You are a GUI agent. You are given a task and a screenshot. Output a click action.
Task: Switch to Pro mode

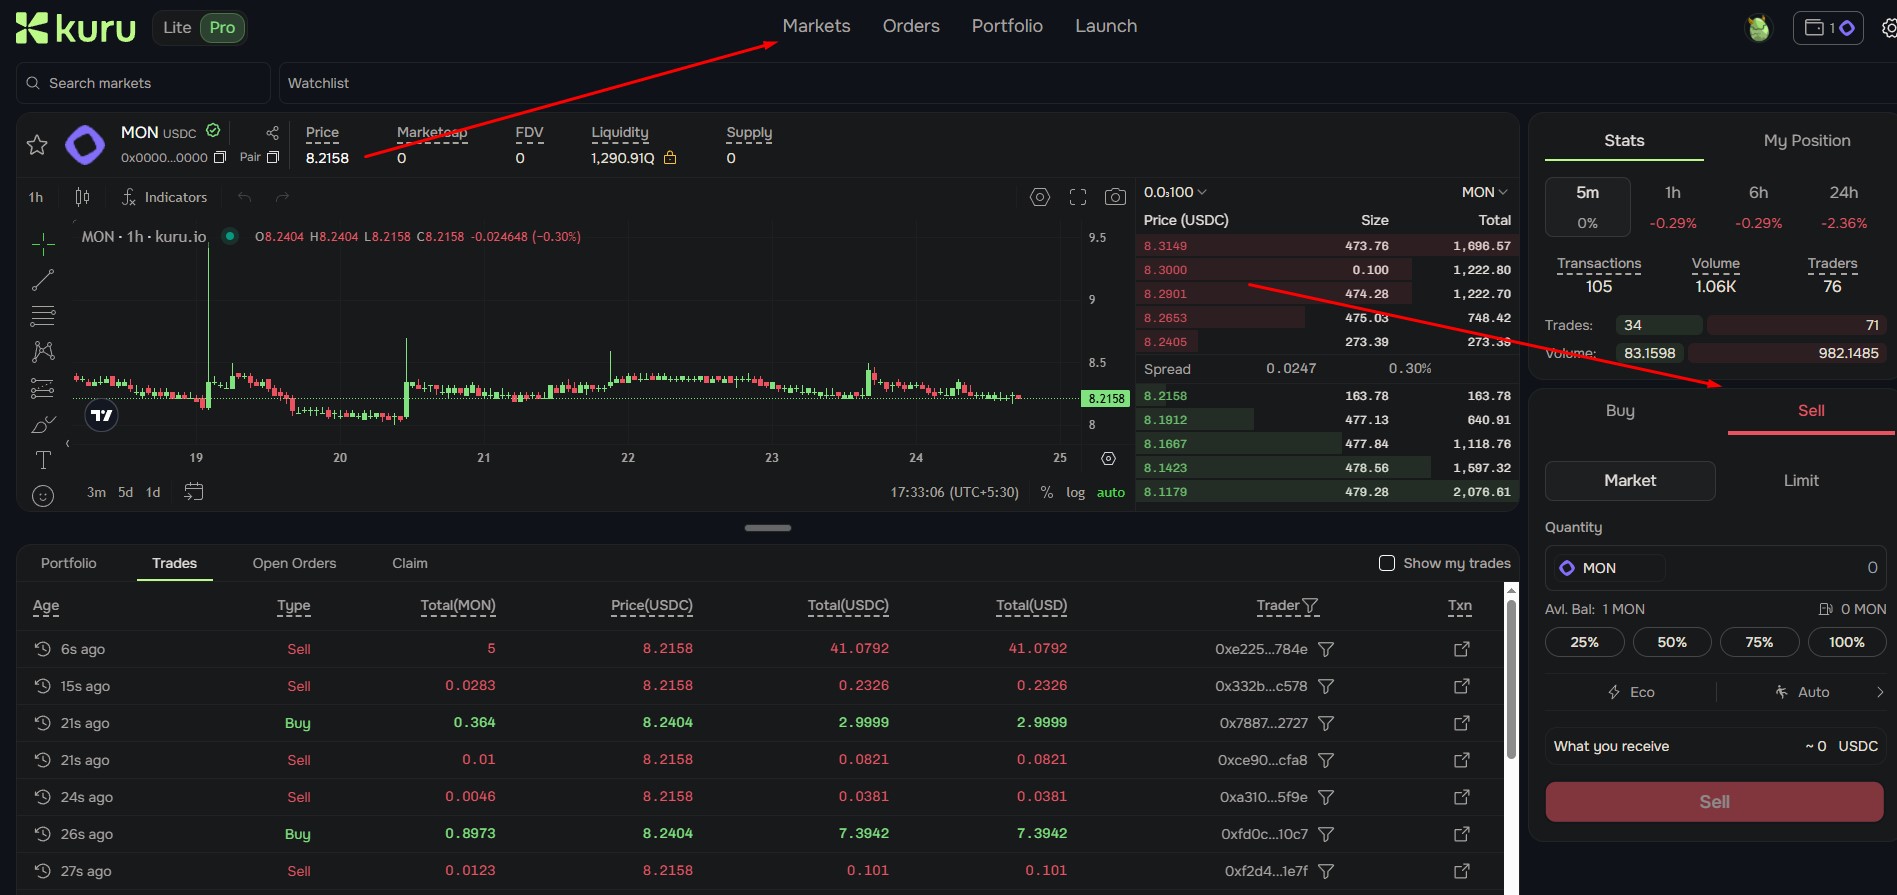[222, 28]
